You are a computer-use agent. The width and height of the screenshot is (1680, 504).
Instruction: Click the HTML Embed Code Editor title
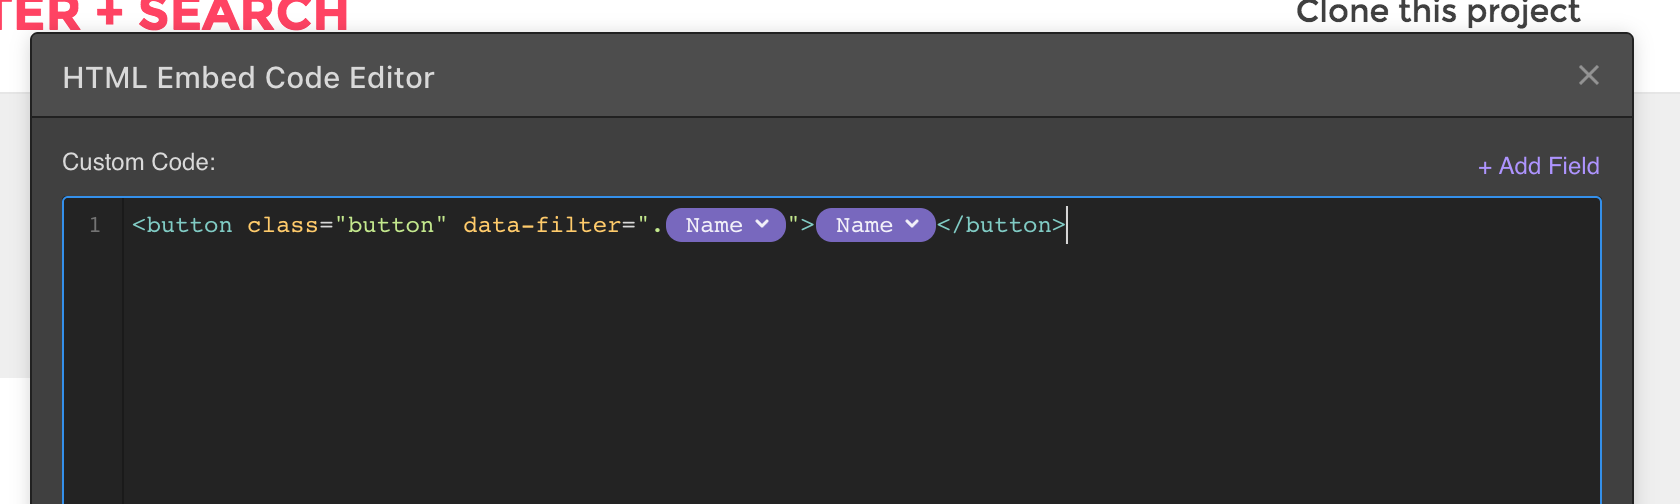point(248,78)
